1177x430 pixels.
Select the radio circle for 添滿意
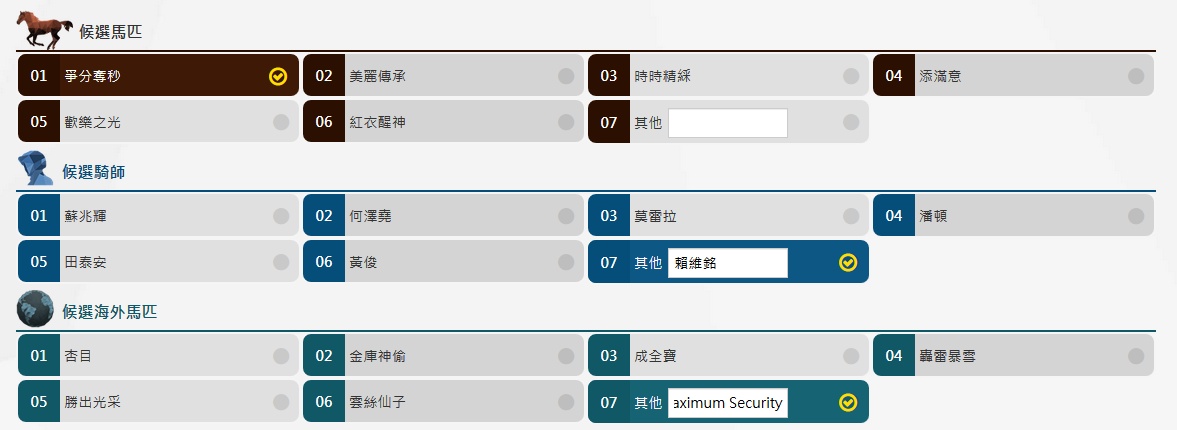click(x=1136, y=76)
